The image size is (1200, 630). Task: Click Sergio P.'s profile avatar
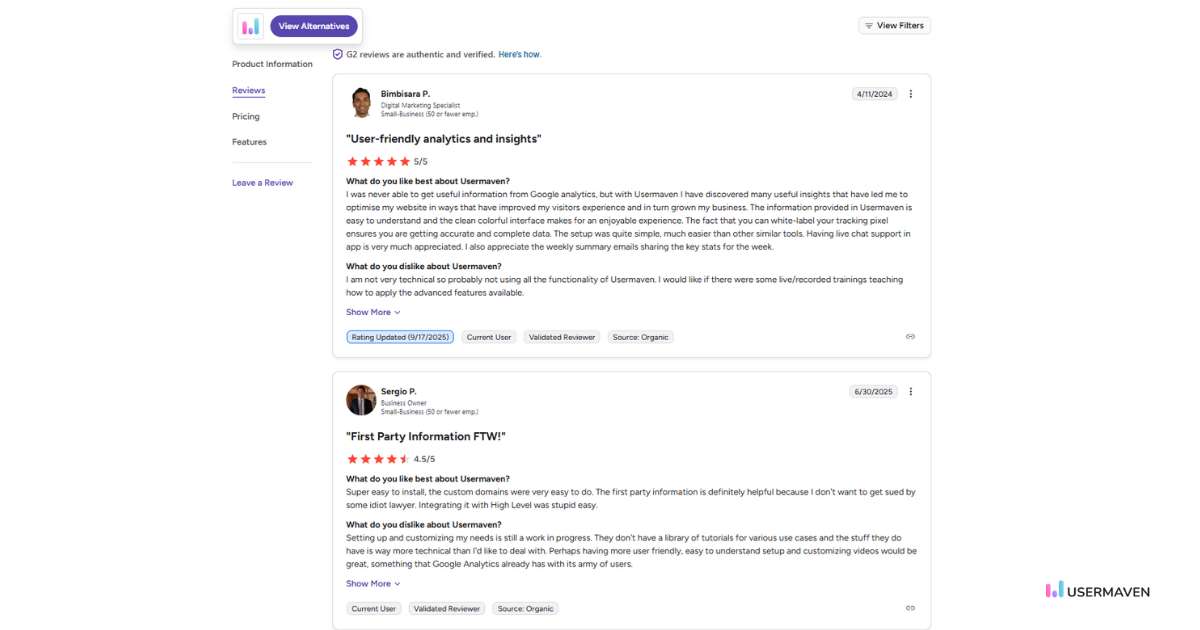(361, 400)
